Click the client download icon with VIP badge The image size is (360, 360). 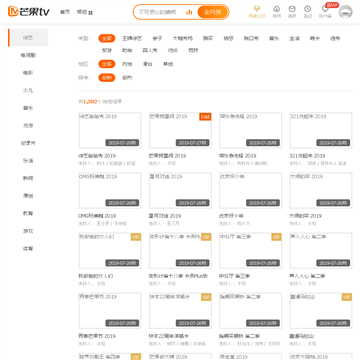coord(325,9)
